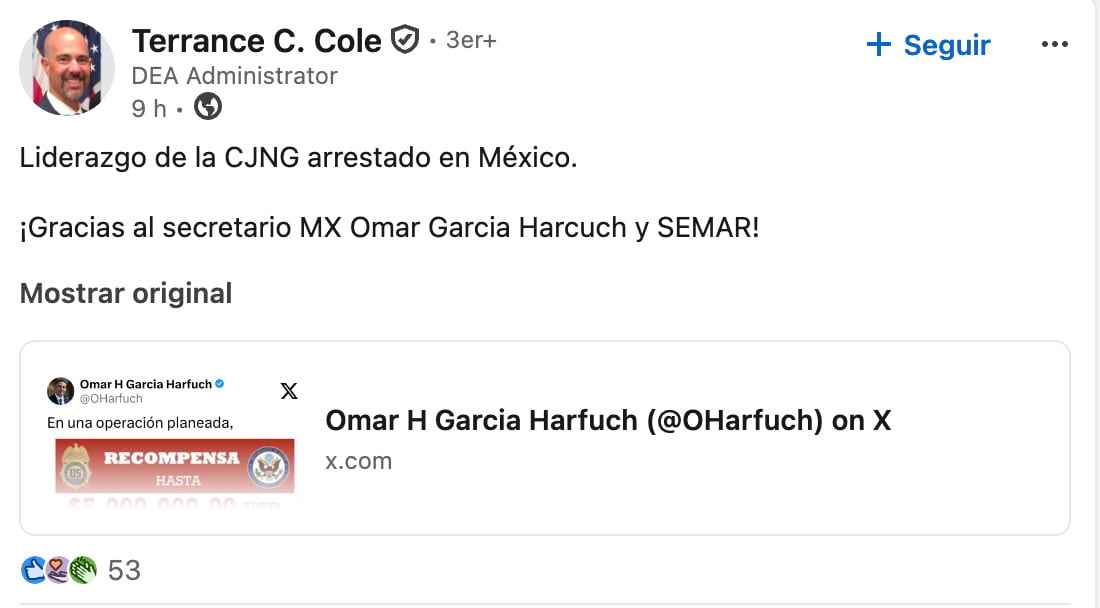The image size is (1100, 608).
Task: Click the red RECOMPENSA banner in the preview
Action: pyautogui.click(x=174, y=464)
